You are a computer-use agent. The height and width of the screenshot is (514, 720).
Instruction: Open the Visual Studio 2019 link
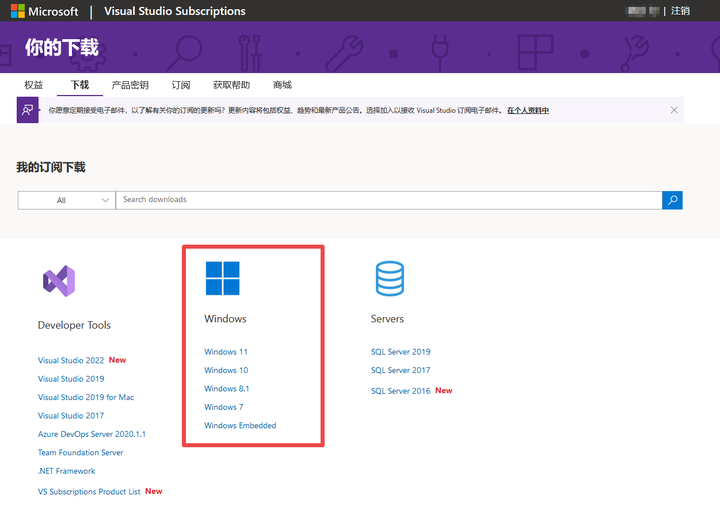pyautogui.click(x=71, y=379)
